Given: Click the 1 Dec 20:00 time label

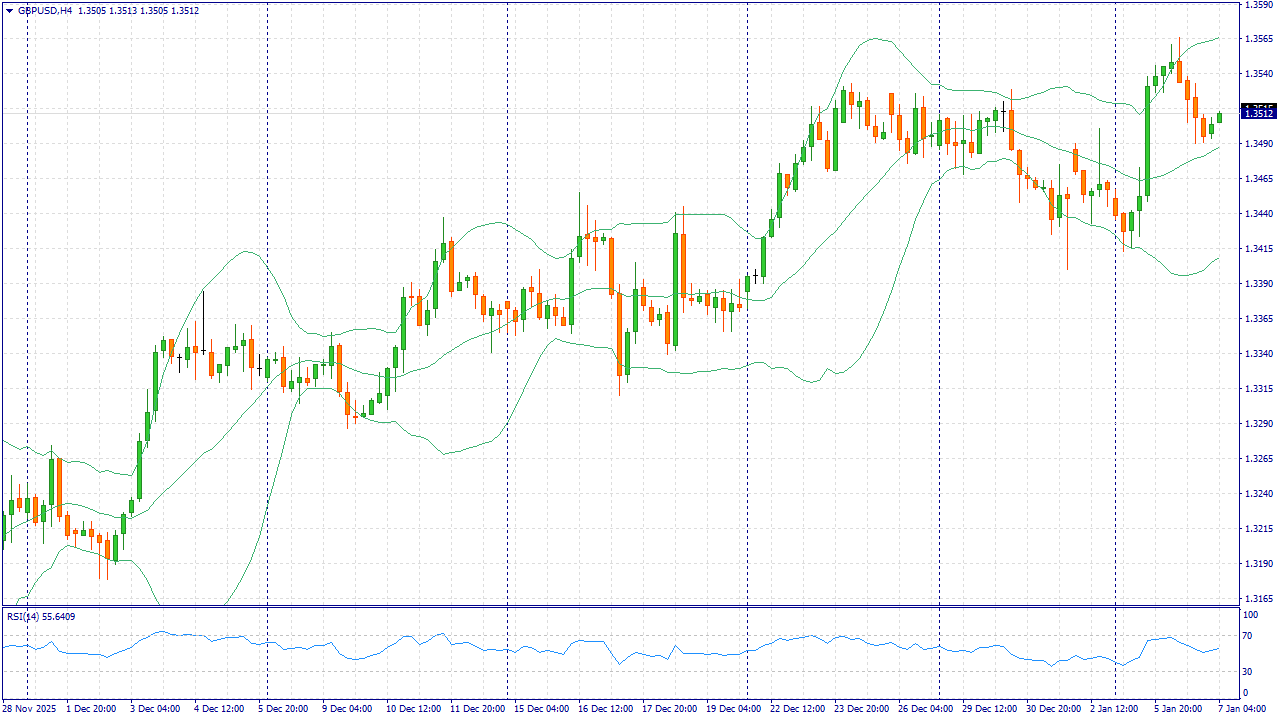Looking at the screenshot, I should 92,709.
